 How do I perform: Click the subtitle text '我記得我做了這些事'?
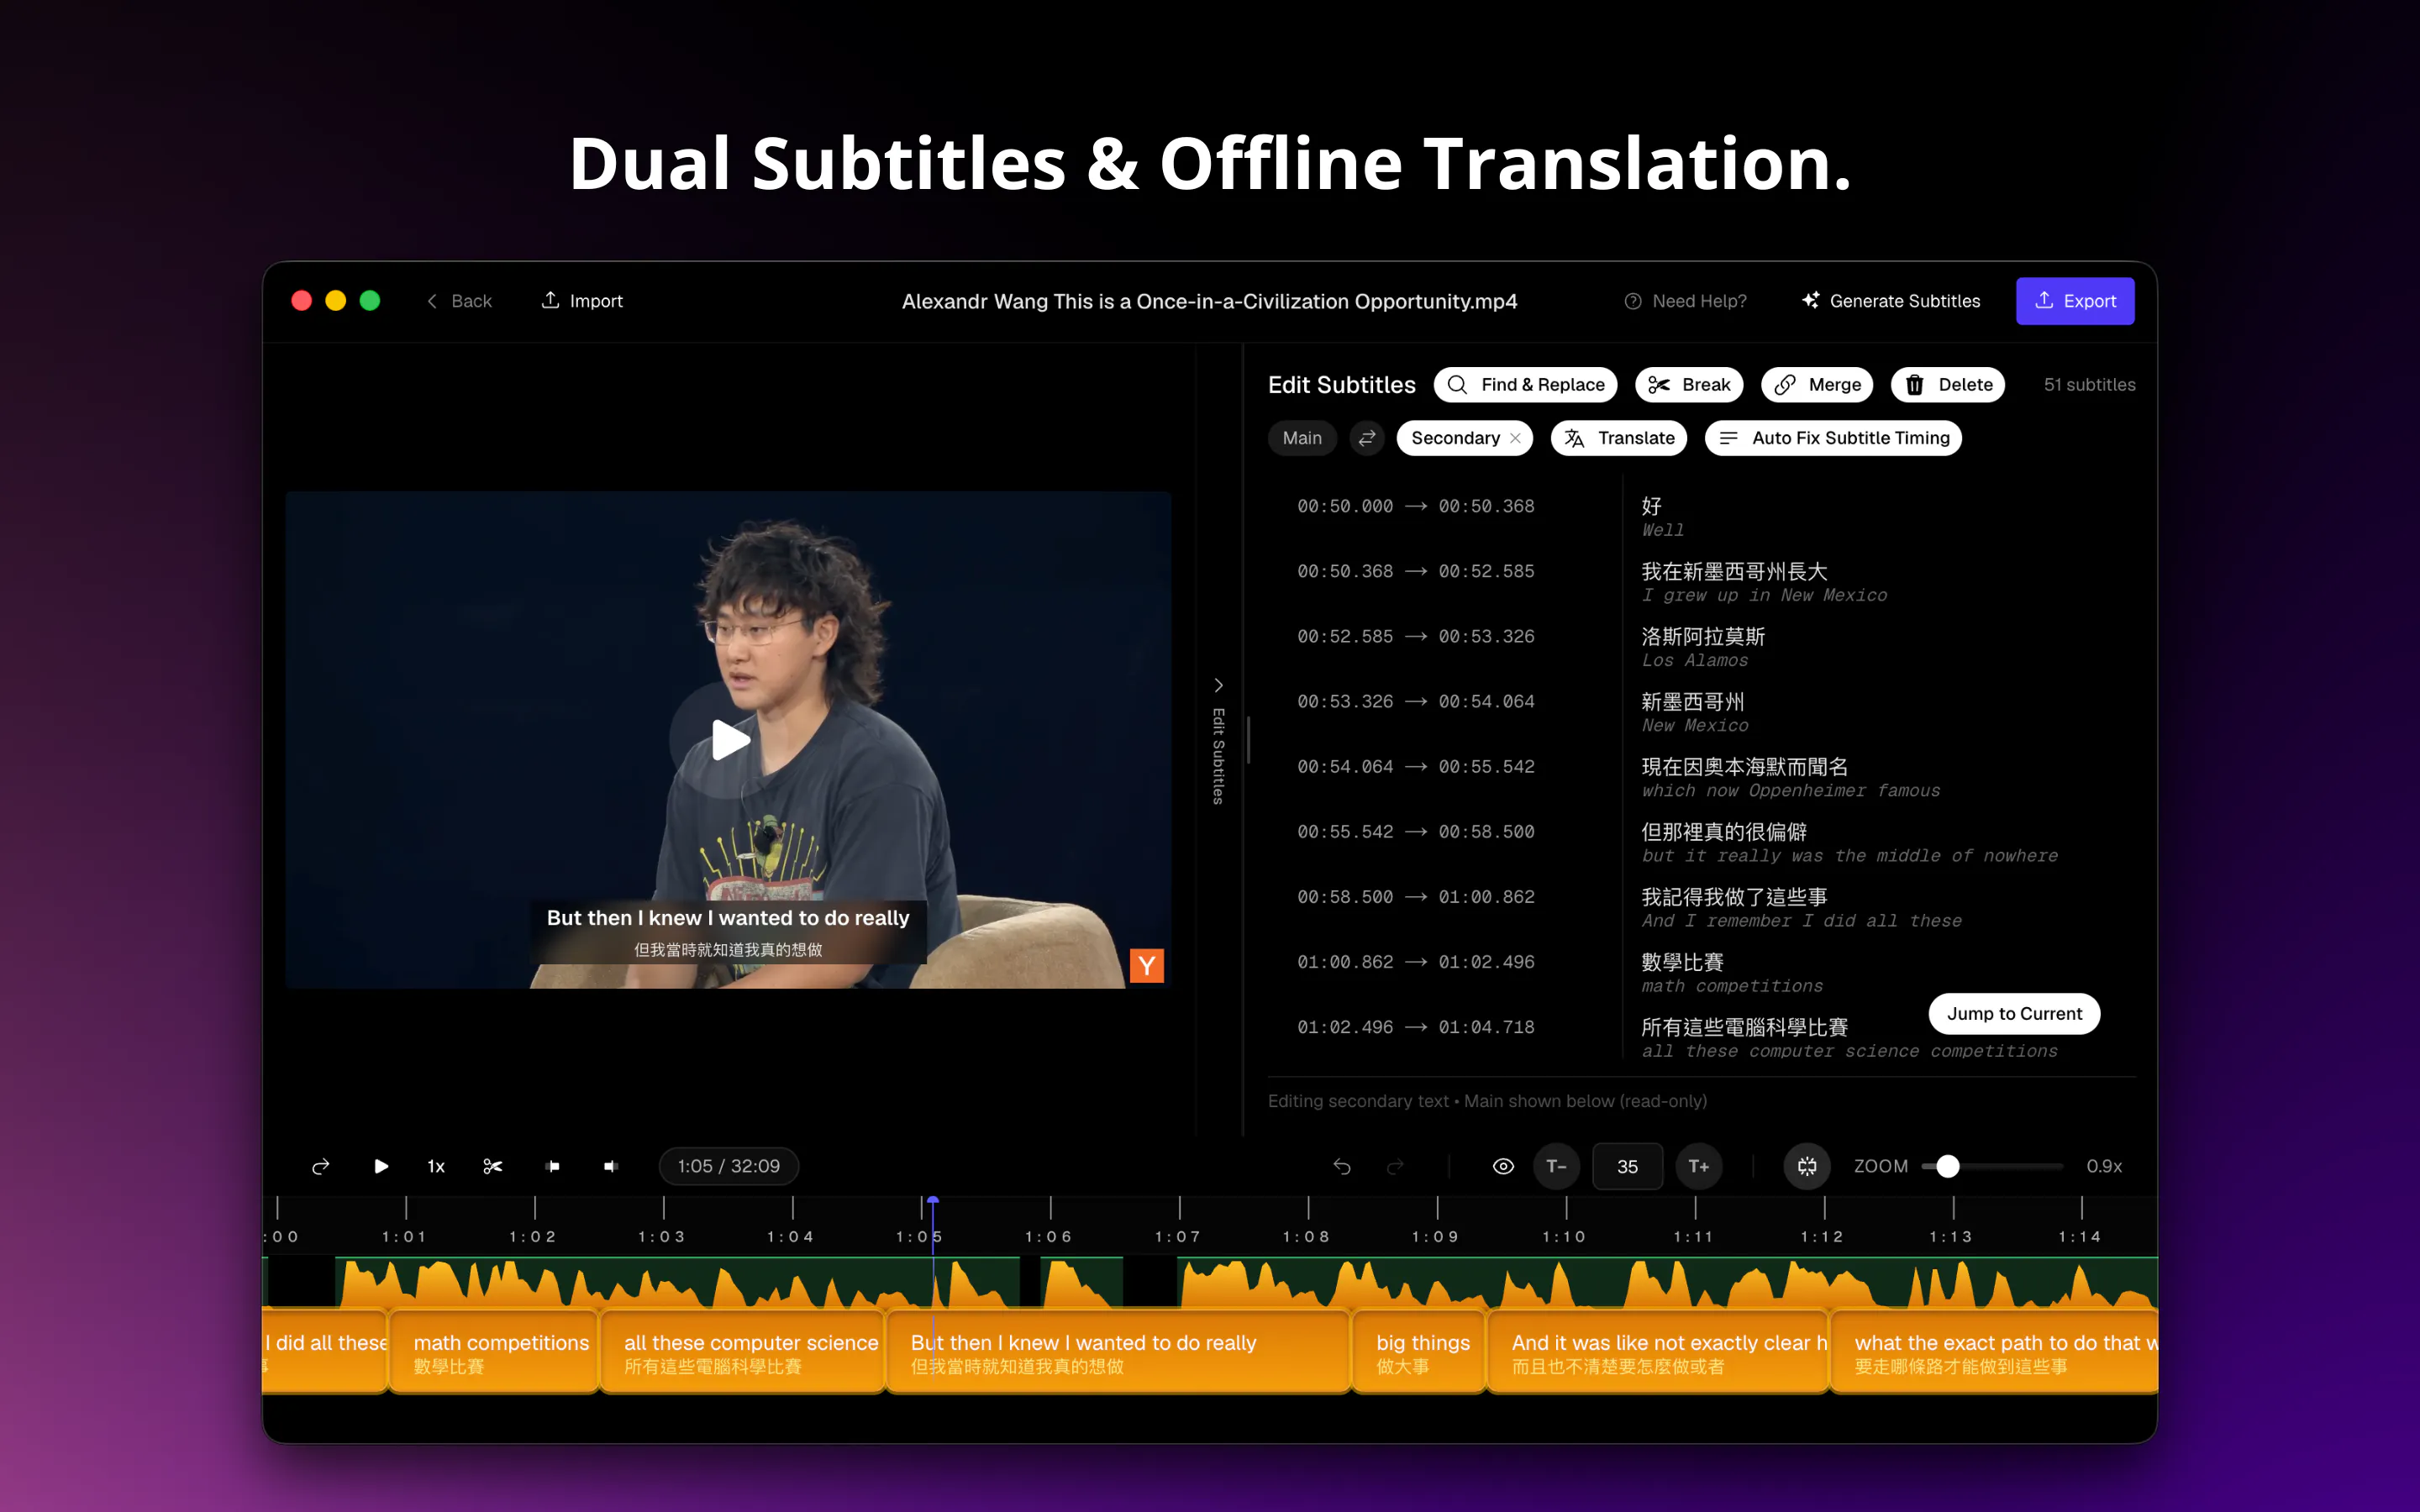1734,896
